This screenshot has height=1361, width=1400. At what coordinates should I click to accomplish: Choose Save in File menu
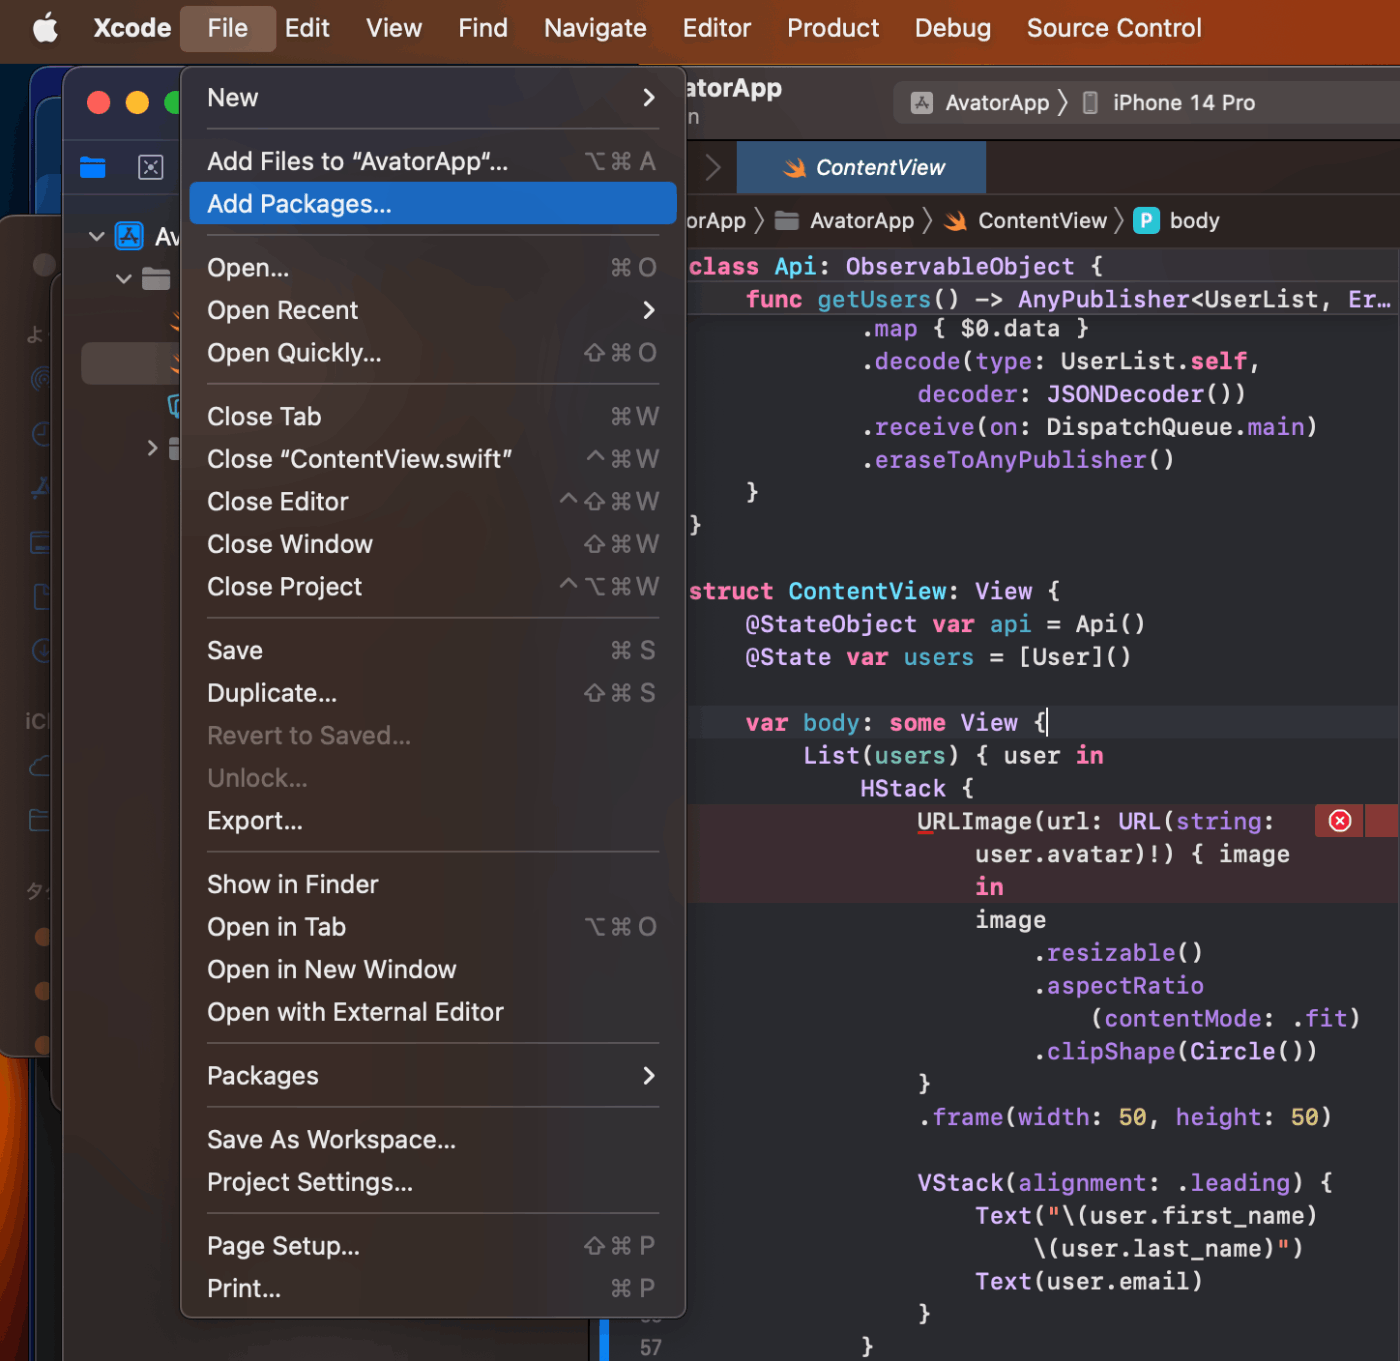pos(432,650)
